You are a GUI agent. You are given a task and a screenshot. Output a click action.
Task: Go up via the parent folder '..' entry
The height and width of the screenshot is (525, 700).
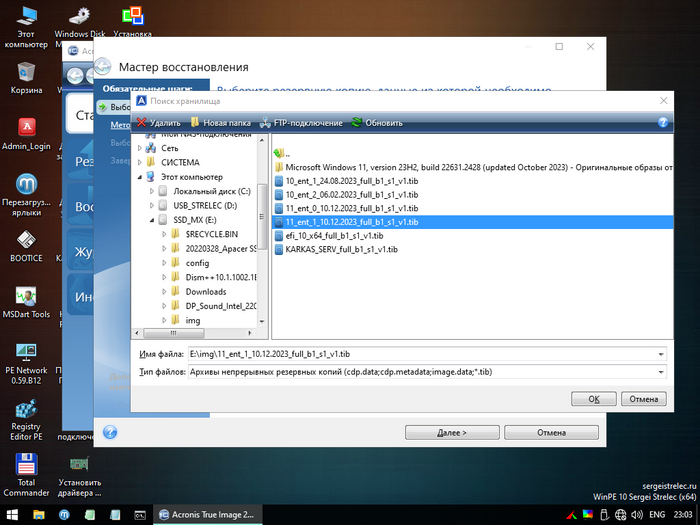pos(282,154)
